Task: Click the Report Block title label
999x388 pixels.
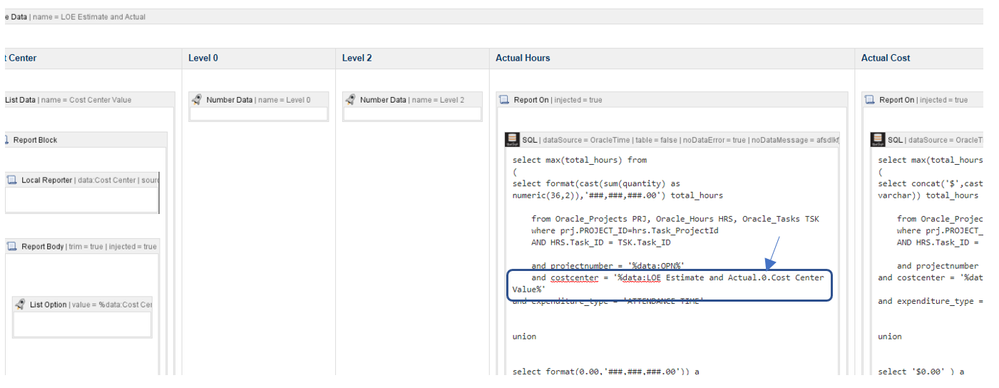Action: coord(35,140)
